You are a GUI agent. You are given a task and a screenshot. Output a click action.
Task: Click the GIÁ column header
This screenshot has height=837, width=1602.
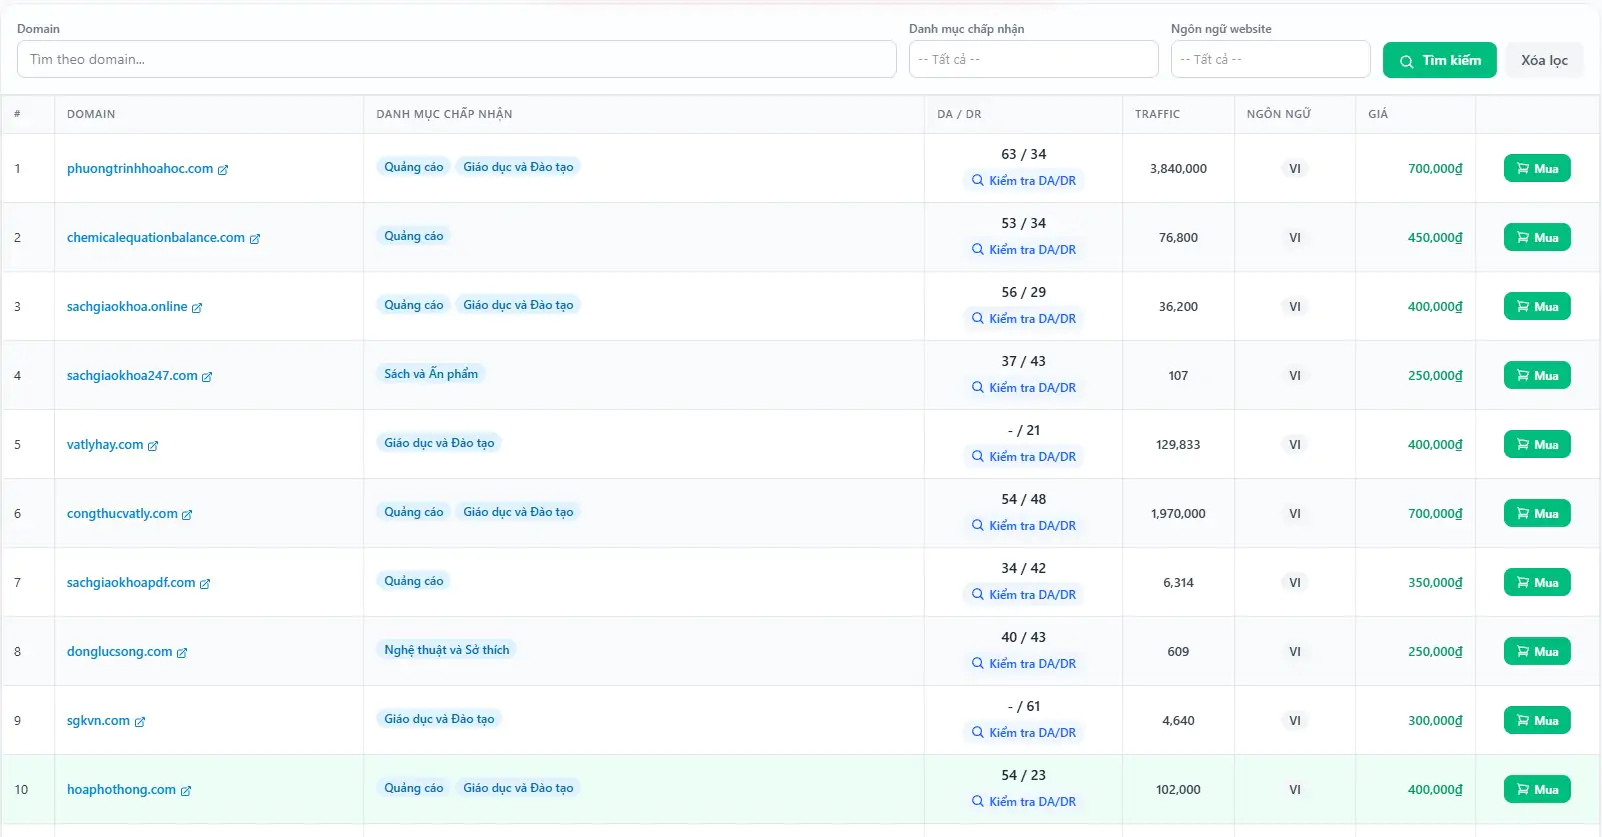point(1378,114)
